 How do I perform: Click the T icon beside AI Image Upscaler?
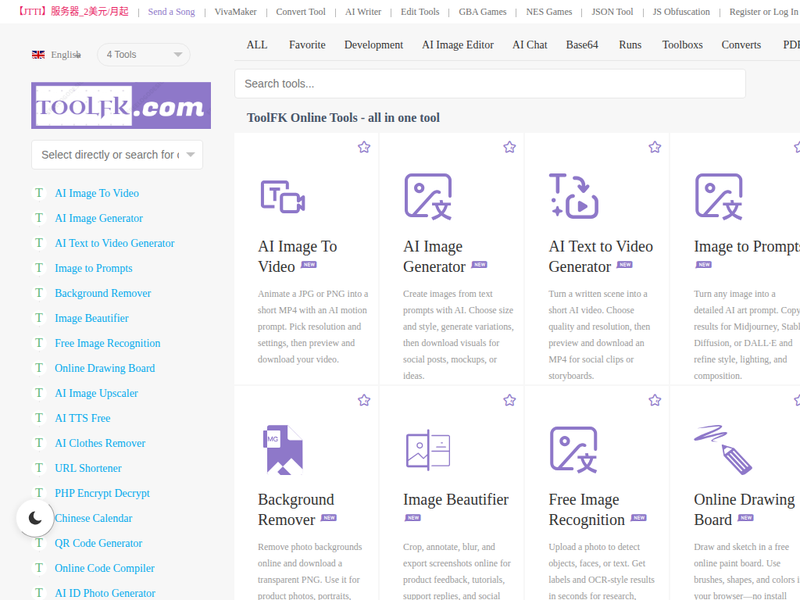click(39, 393)
